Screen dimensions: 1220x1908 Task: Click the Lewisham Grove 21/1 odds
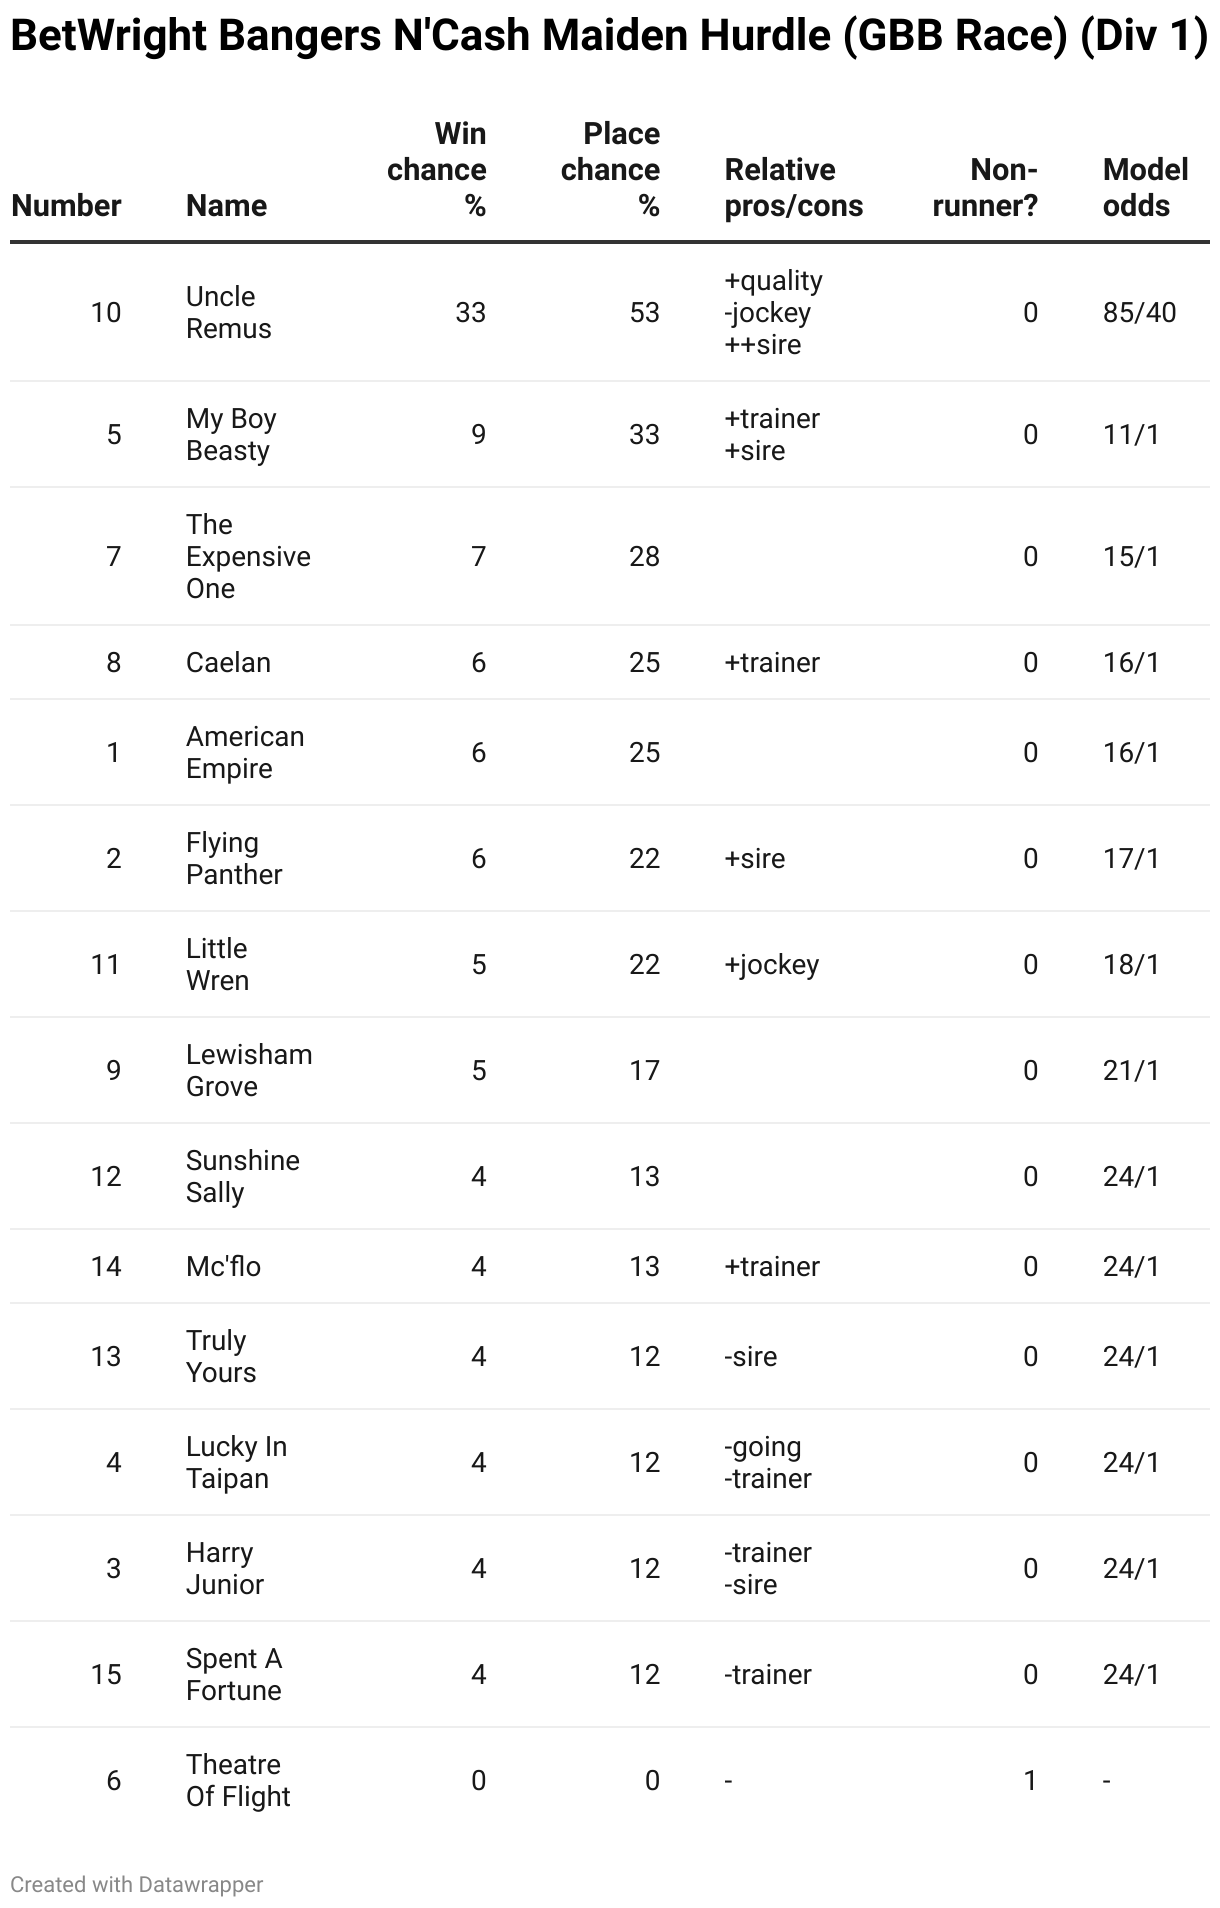point(1131,1071)
